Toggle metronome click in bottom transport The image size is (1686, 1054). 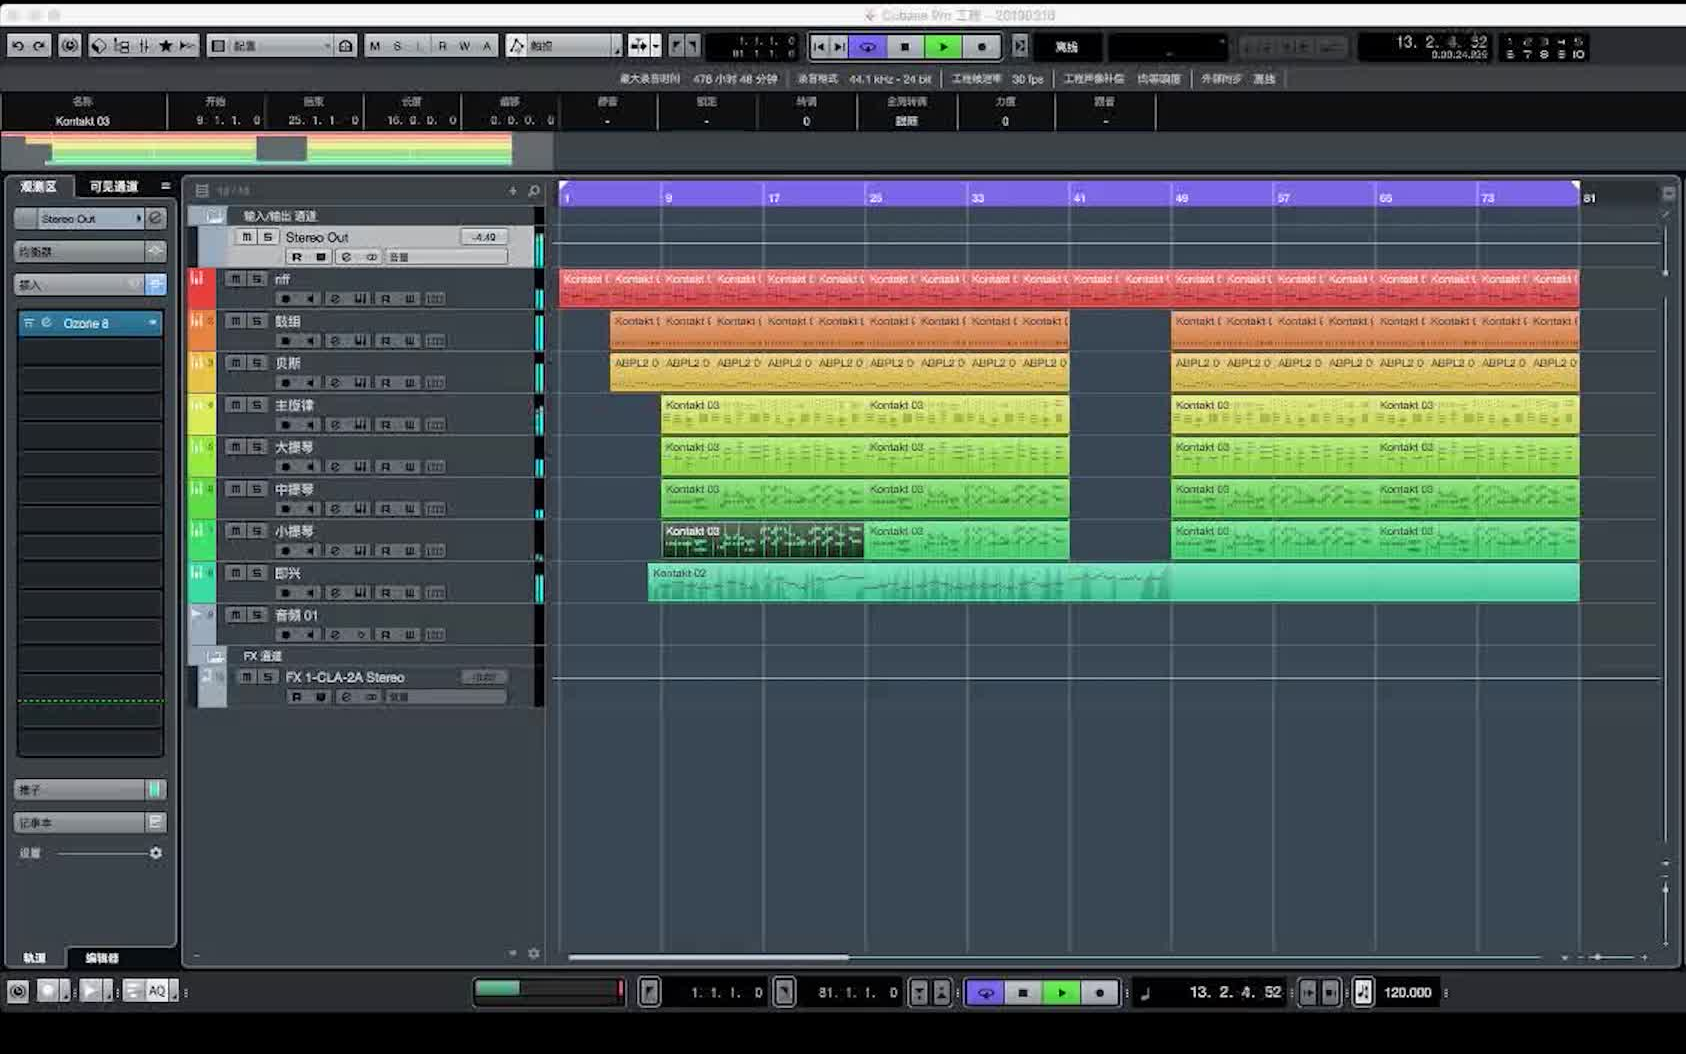(x=1363, y=992)
